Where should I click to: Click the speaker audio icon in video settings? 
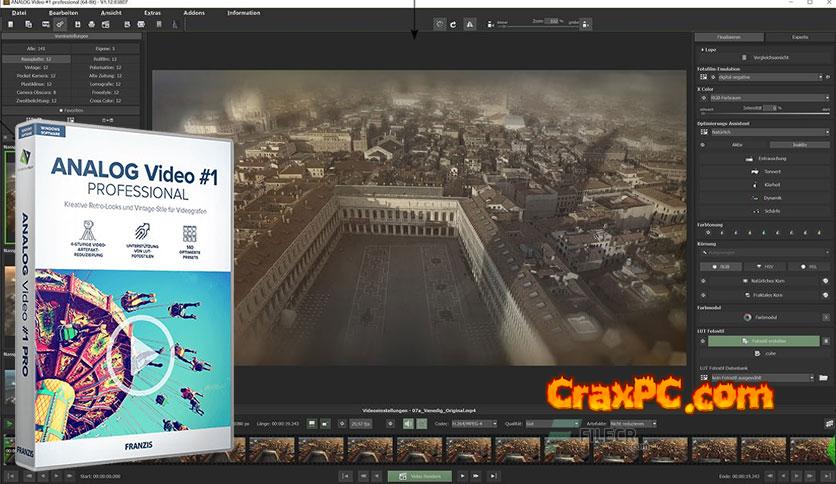coord(407,424)
